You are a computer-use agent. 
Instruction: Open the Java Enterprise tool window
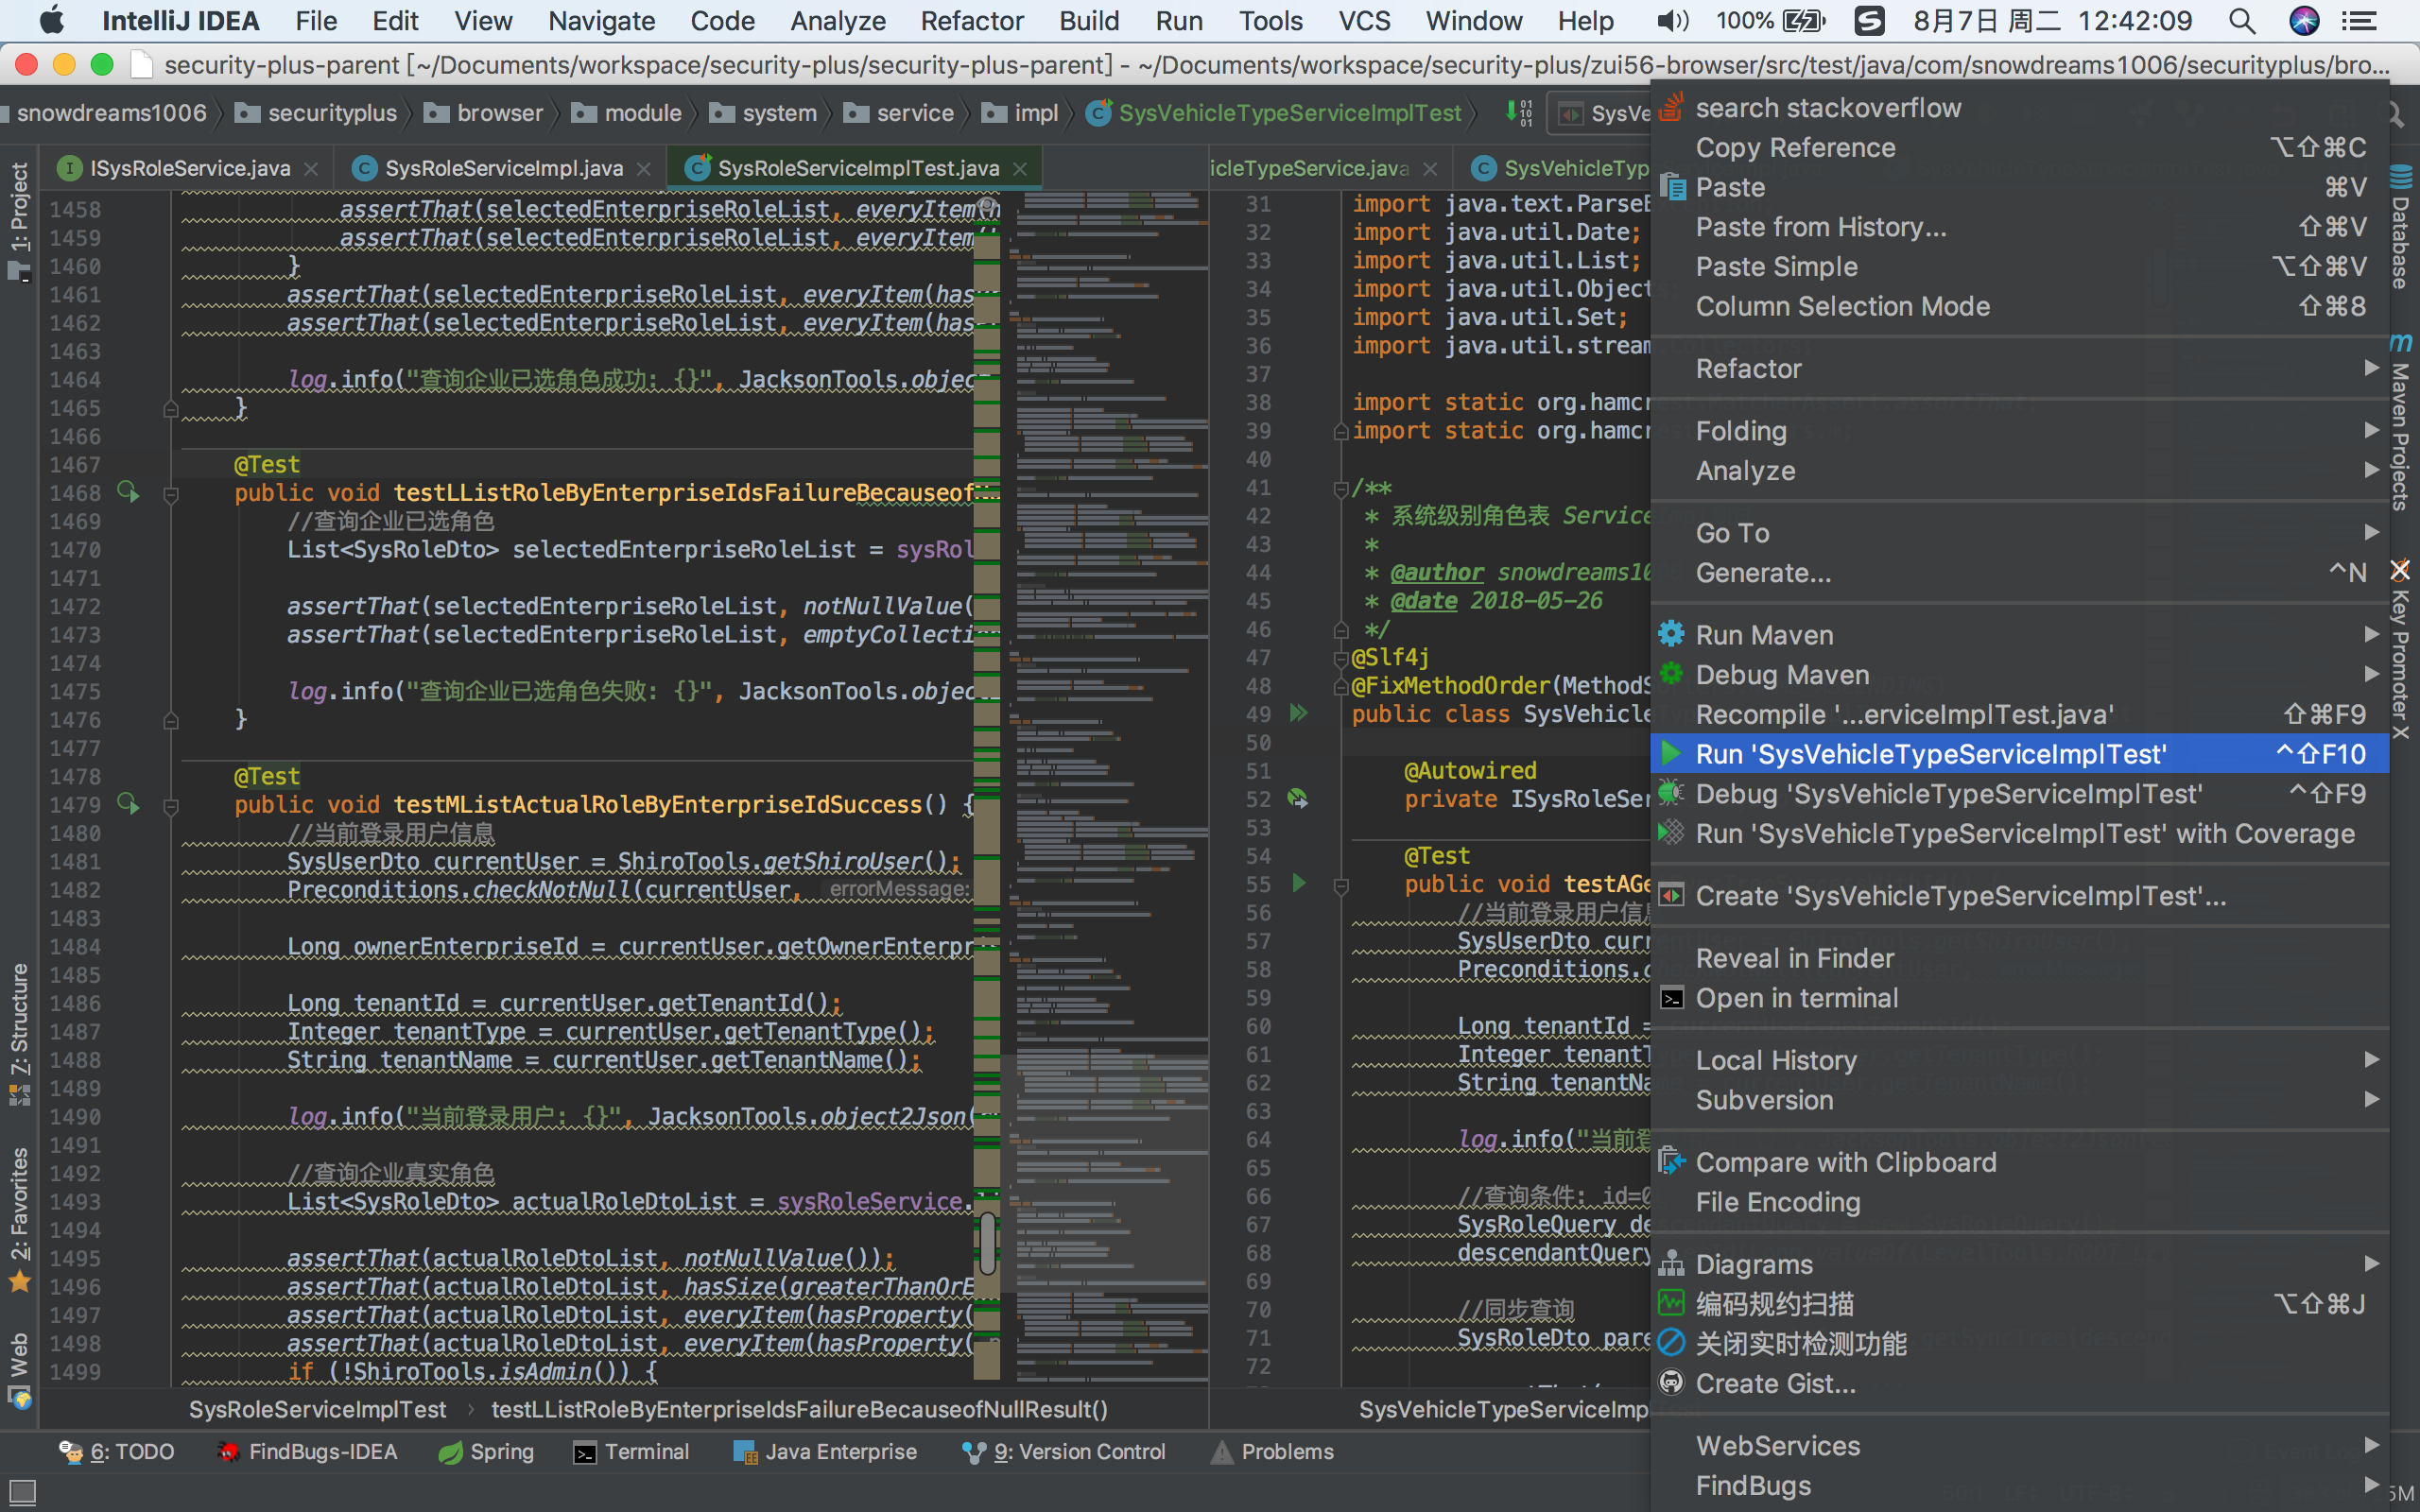825,1451
